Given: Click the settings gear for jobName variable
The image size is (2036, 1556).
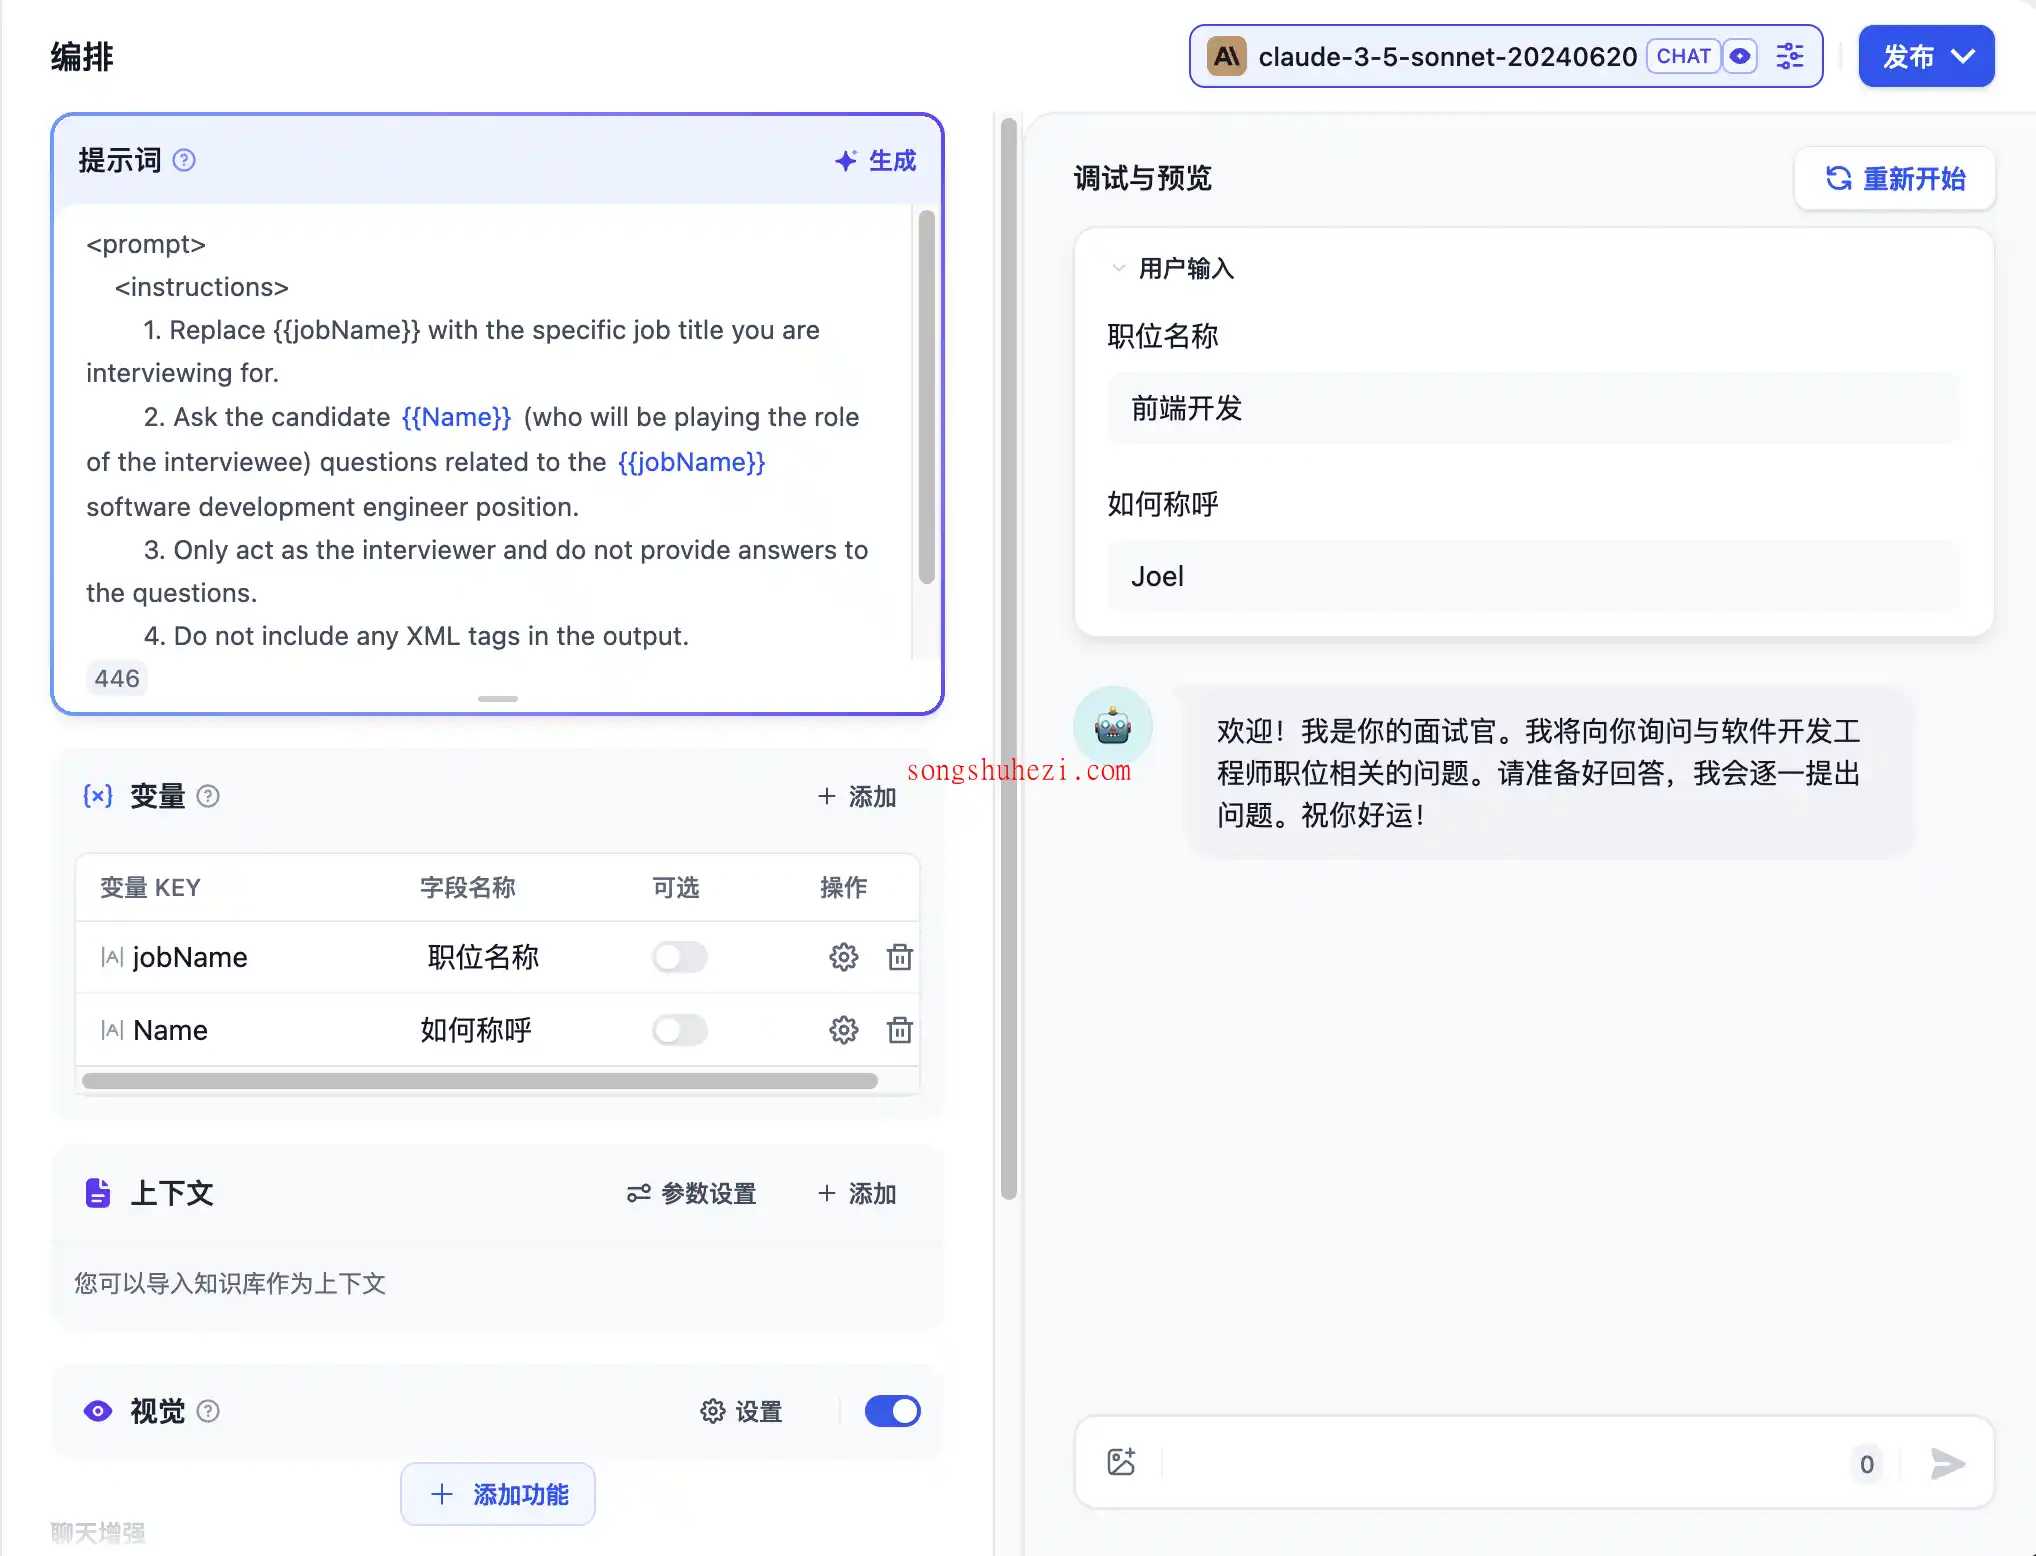Looking at the screenshot, I should pyautogui.click(x=843, y=956).
